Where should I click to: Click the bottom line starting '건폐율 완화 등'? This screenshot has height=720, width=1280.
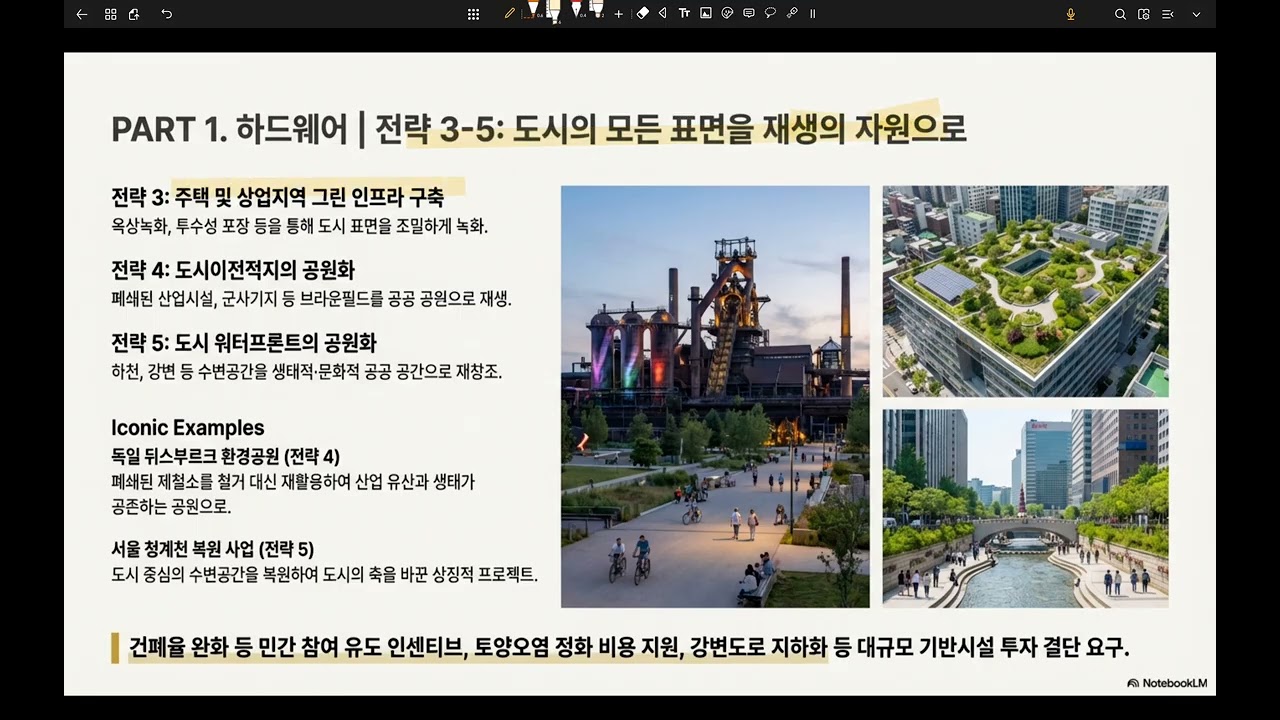(x=629, y=647)
